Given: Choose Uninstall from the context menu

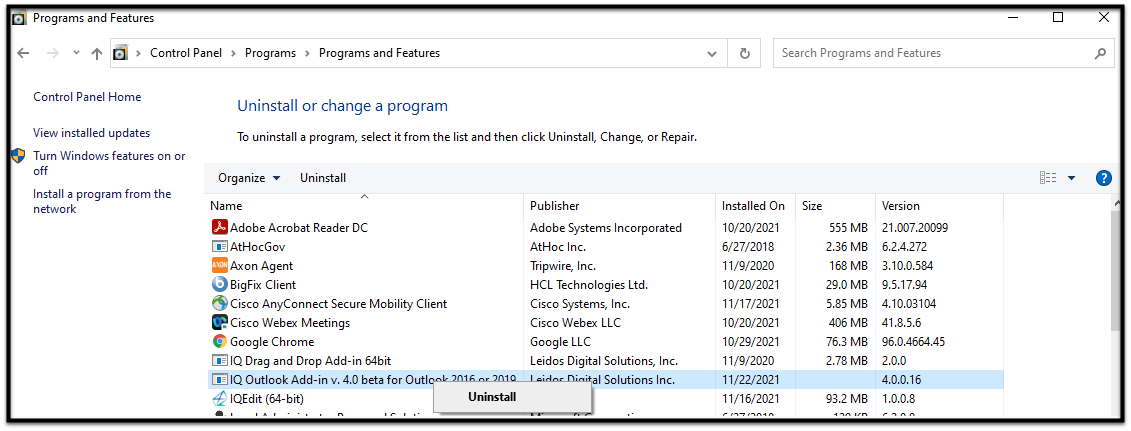Looking at the screenshot, I should 512,396.
